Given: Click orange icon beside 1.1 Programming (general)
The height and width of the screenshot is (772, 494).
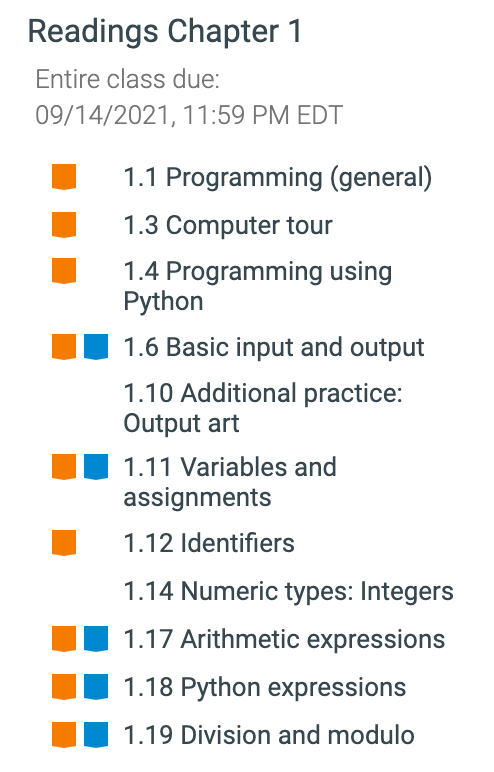Looking at the screenshot, I should point(64,177).
